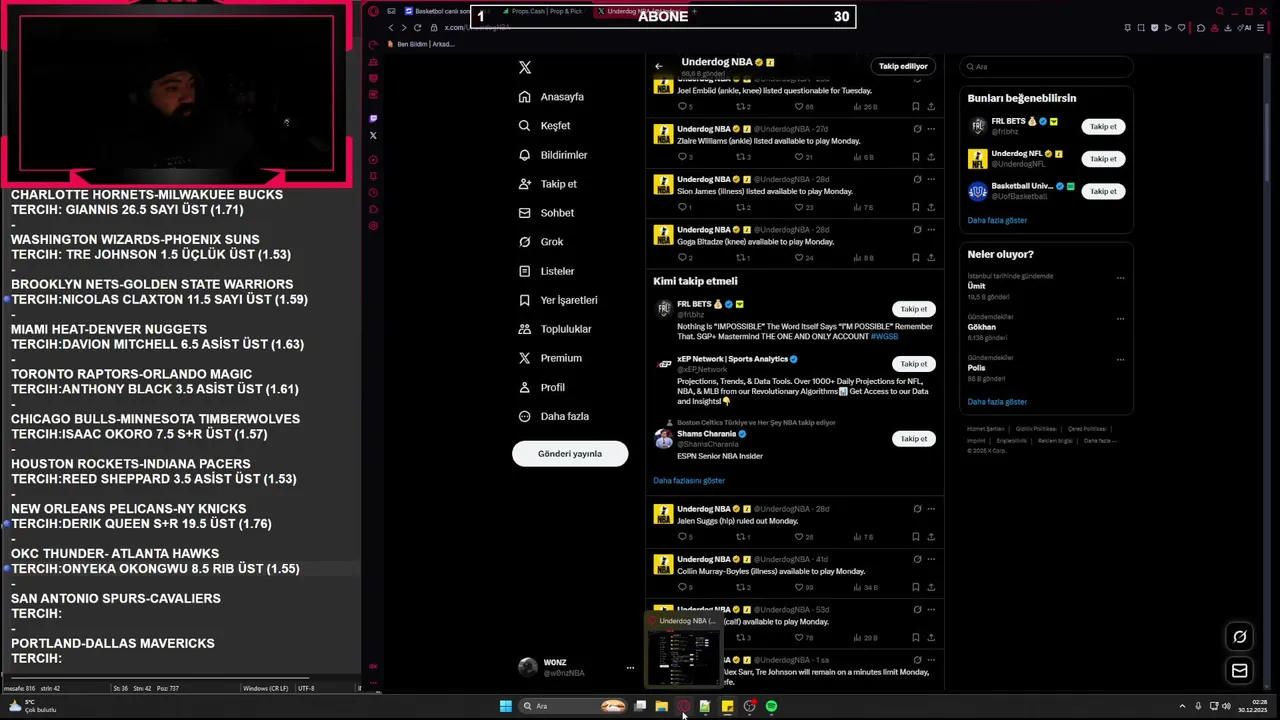Open floating Grok button
Screen dimensions: 1280x720
(x=1240, y=637)
